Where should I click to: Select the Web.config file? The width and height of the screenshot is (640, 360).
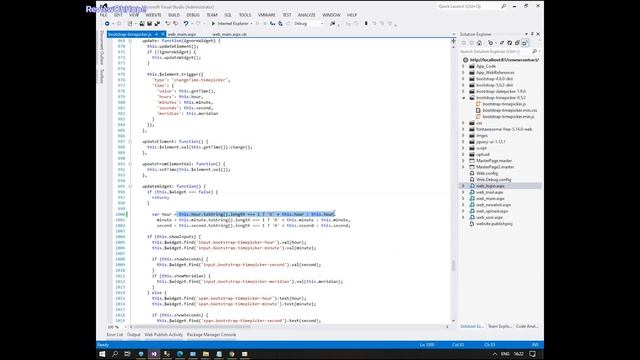point(487,173)
